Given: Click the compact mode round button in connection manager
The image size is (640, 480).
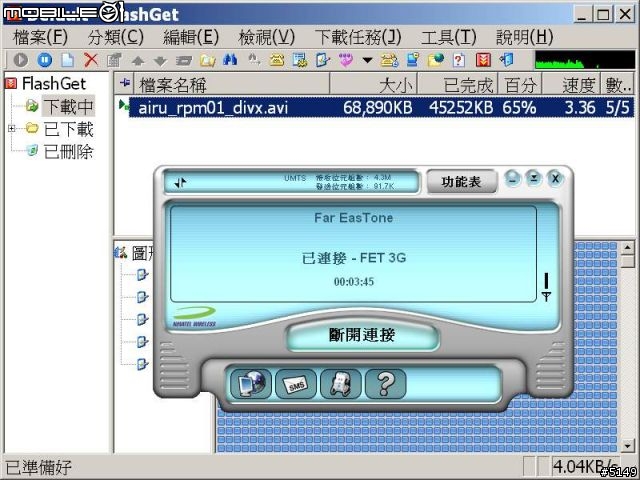Looking at the screenshot, I should point(533,178).
